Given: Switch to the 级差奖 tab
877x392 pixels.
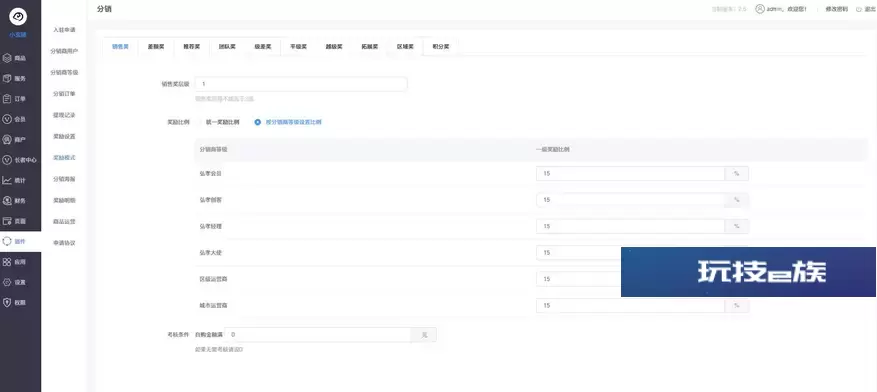Looking at the screenshot, I should [x=263, y=47].
